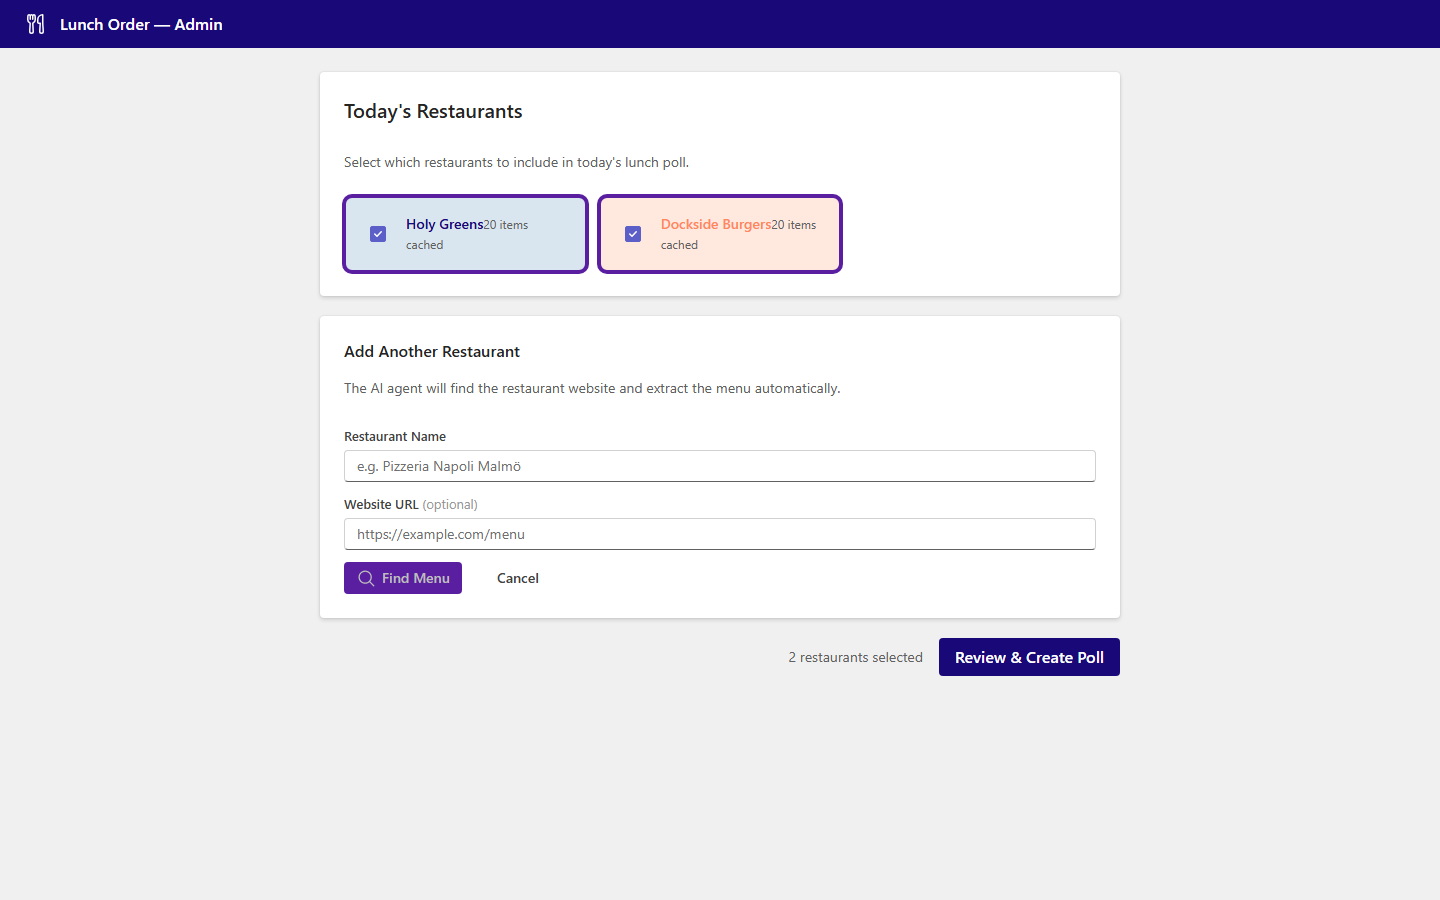Cancel adding another restaurant

(518, 578)
